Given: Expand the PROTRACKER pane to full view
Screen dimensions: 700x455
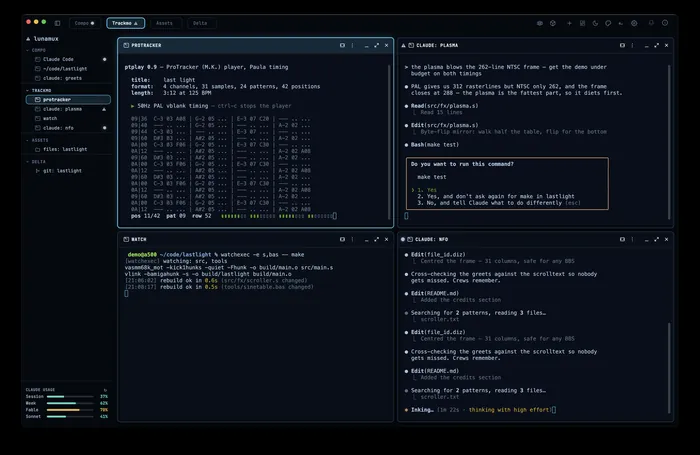Looking at the screenshot, I should (x=376, y=46).
